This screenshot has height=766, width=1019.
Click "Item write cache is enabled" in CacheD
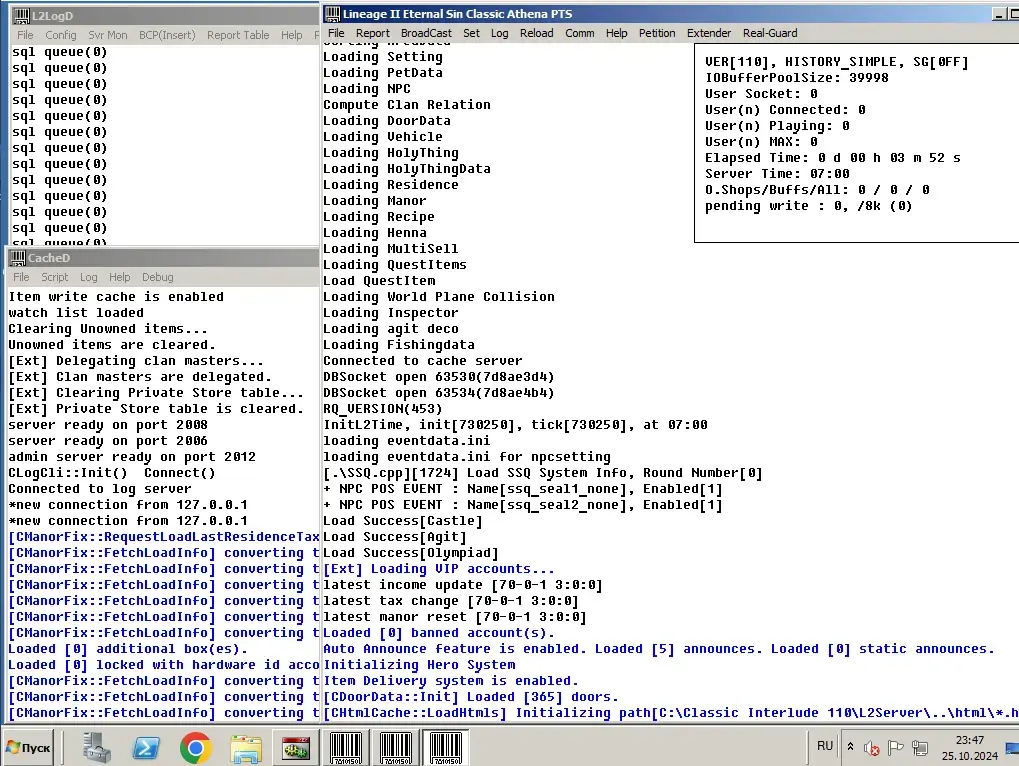click(x=116, y=297)
